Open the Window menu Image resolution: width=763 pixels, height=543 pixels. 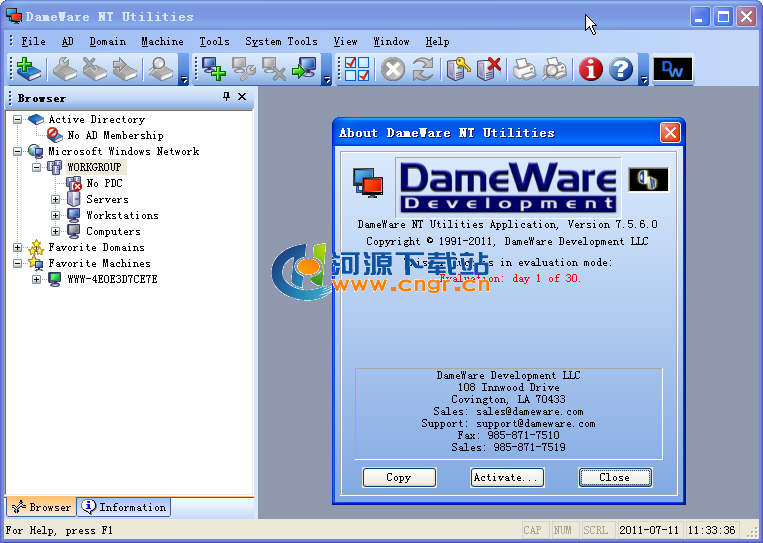click(391, 42)
